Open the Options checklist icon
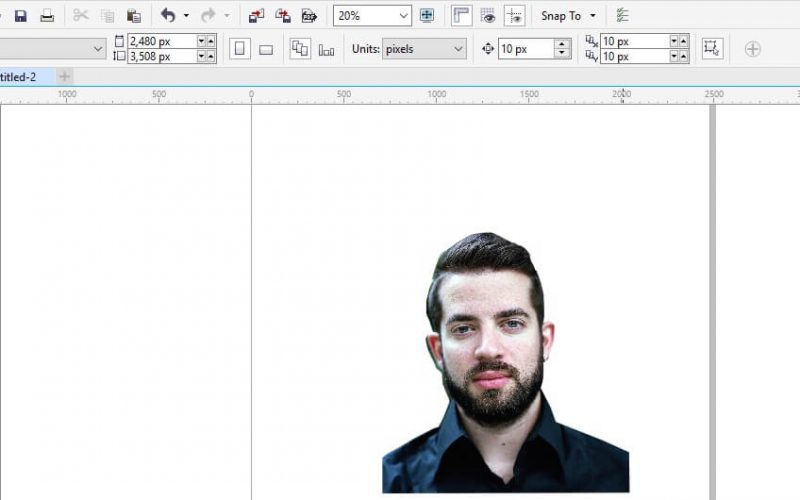 (x=622, y=16)
